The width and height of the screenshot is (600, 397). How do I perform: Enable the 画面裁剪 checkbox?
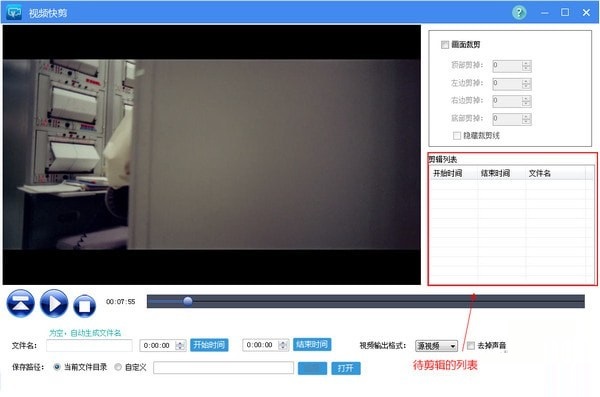pos(445,45)
